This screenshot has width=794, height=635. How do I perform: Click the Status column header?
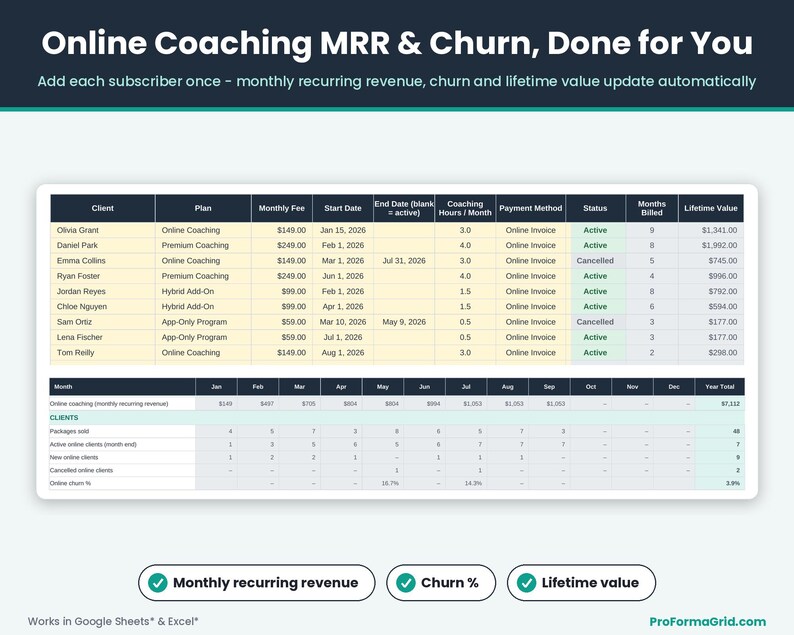[596, 208]
